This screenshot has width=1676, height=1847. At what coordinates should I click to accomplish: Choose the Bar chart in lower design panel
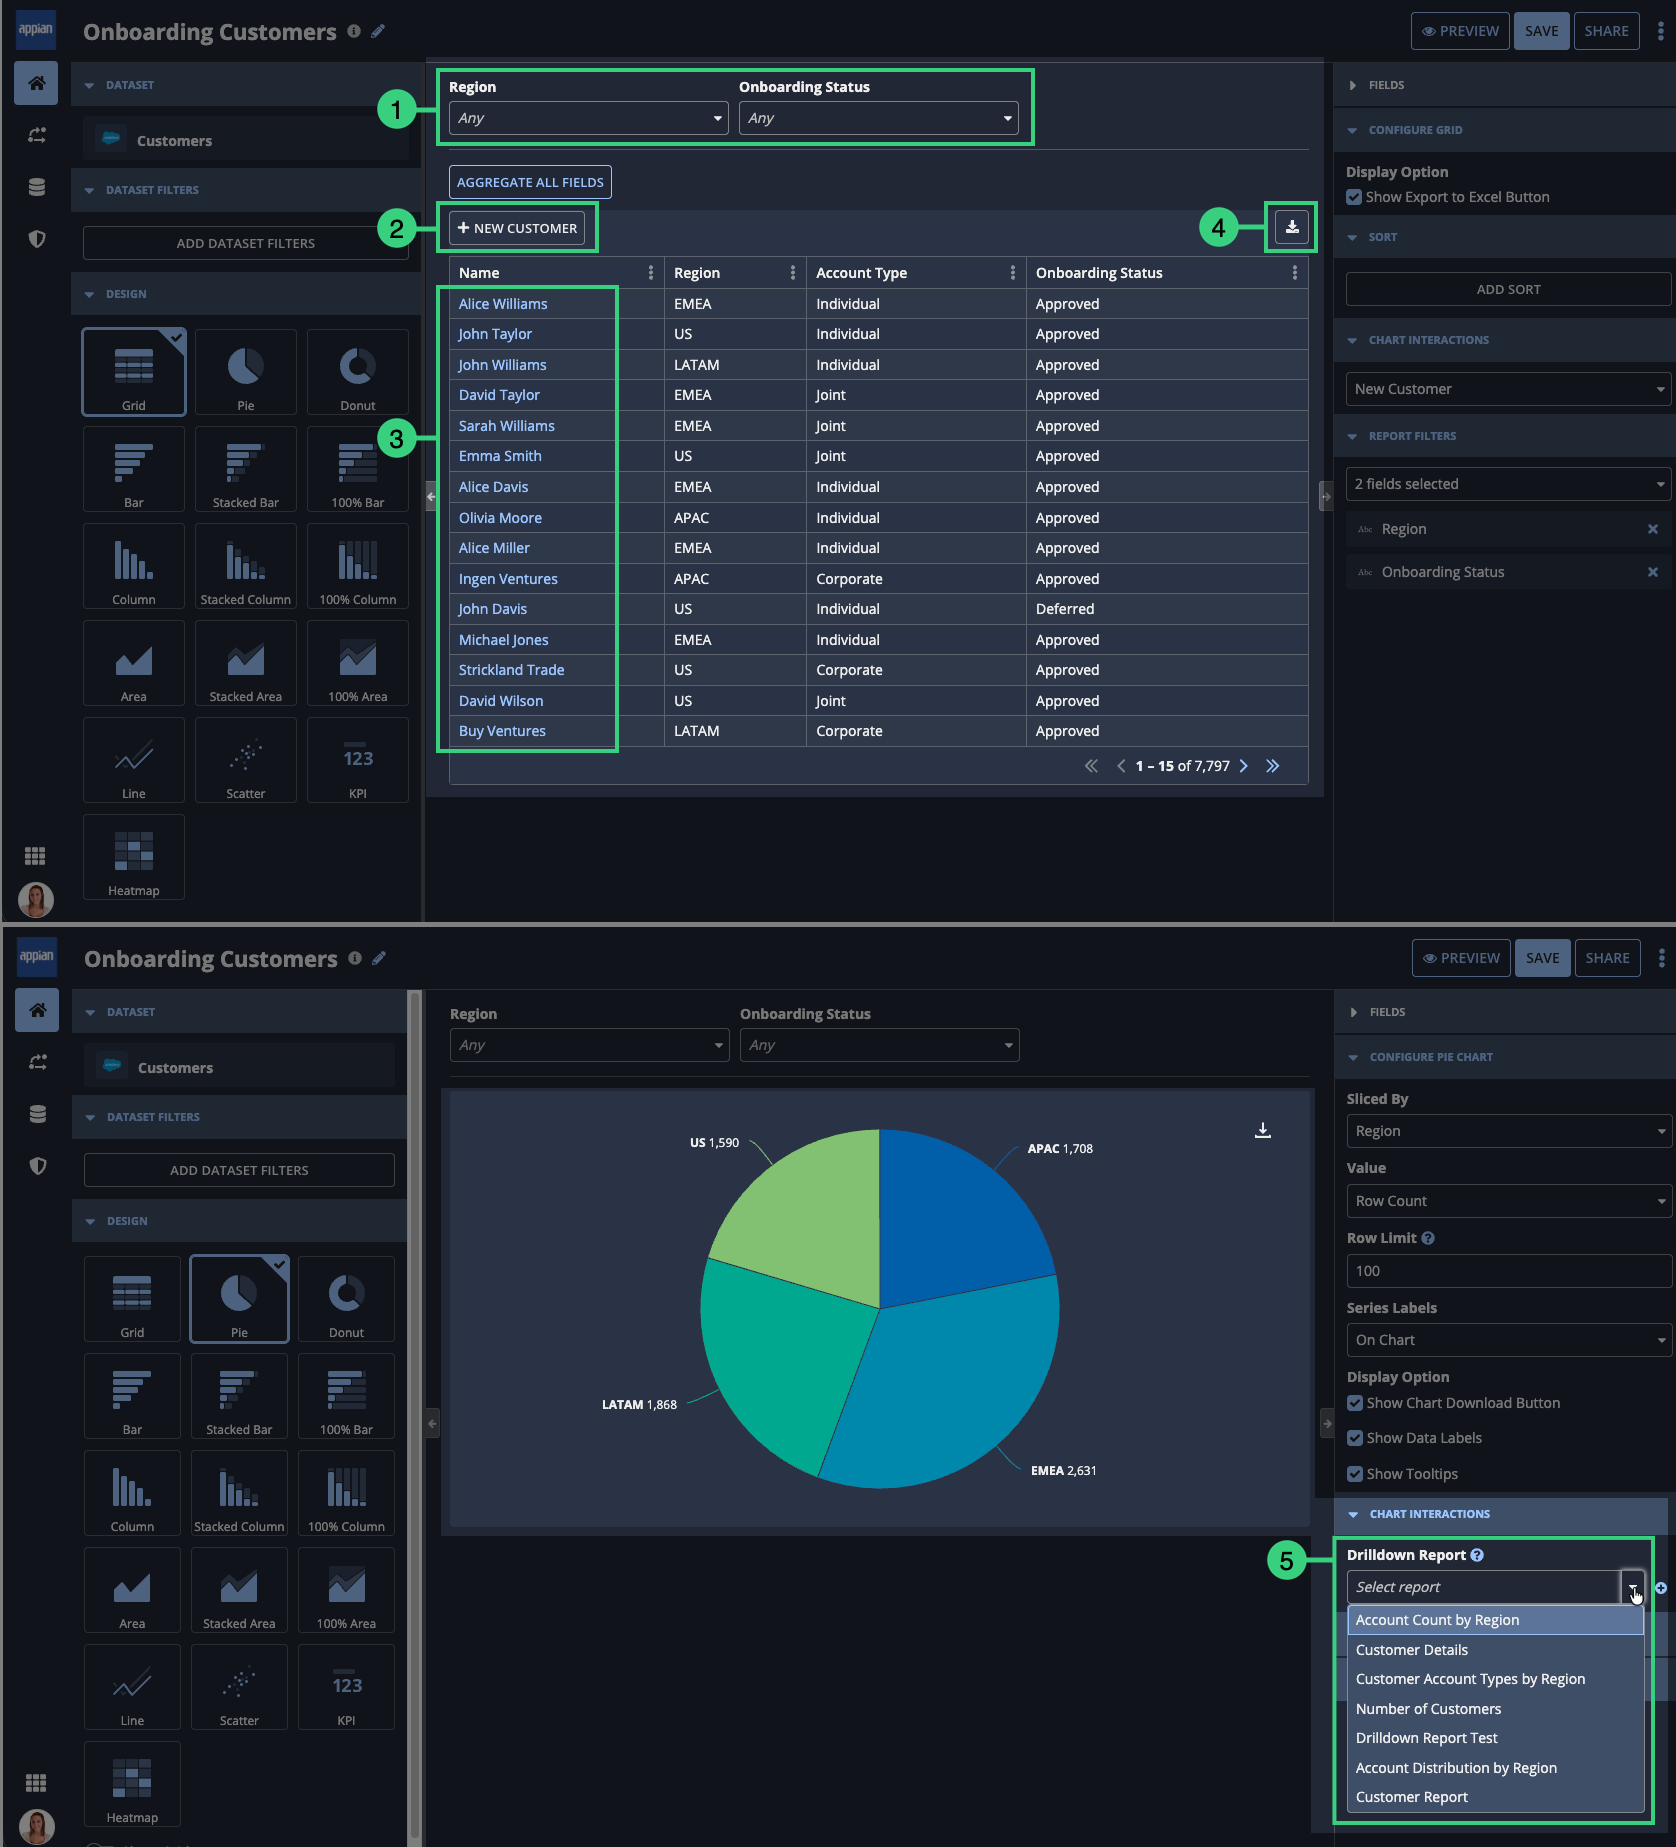(132, 1396)
